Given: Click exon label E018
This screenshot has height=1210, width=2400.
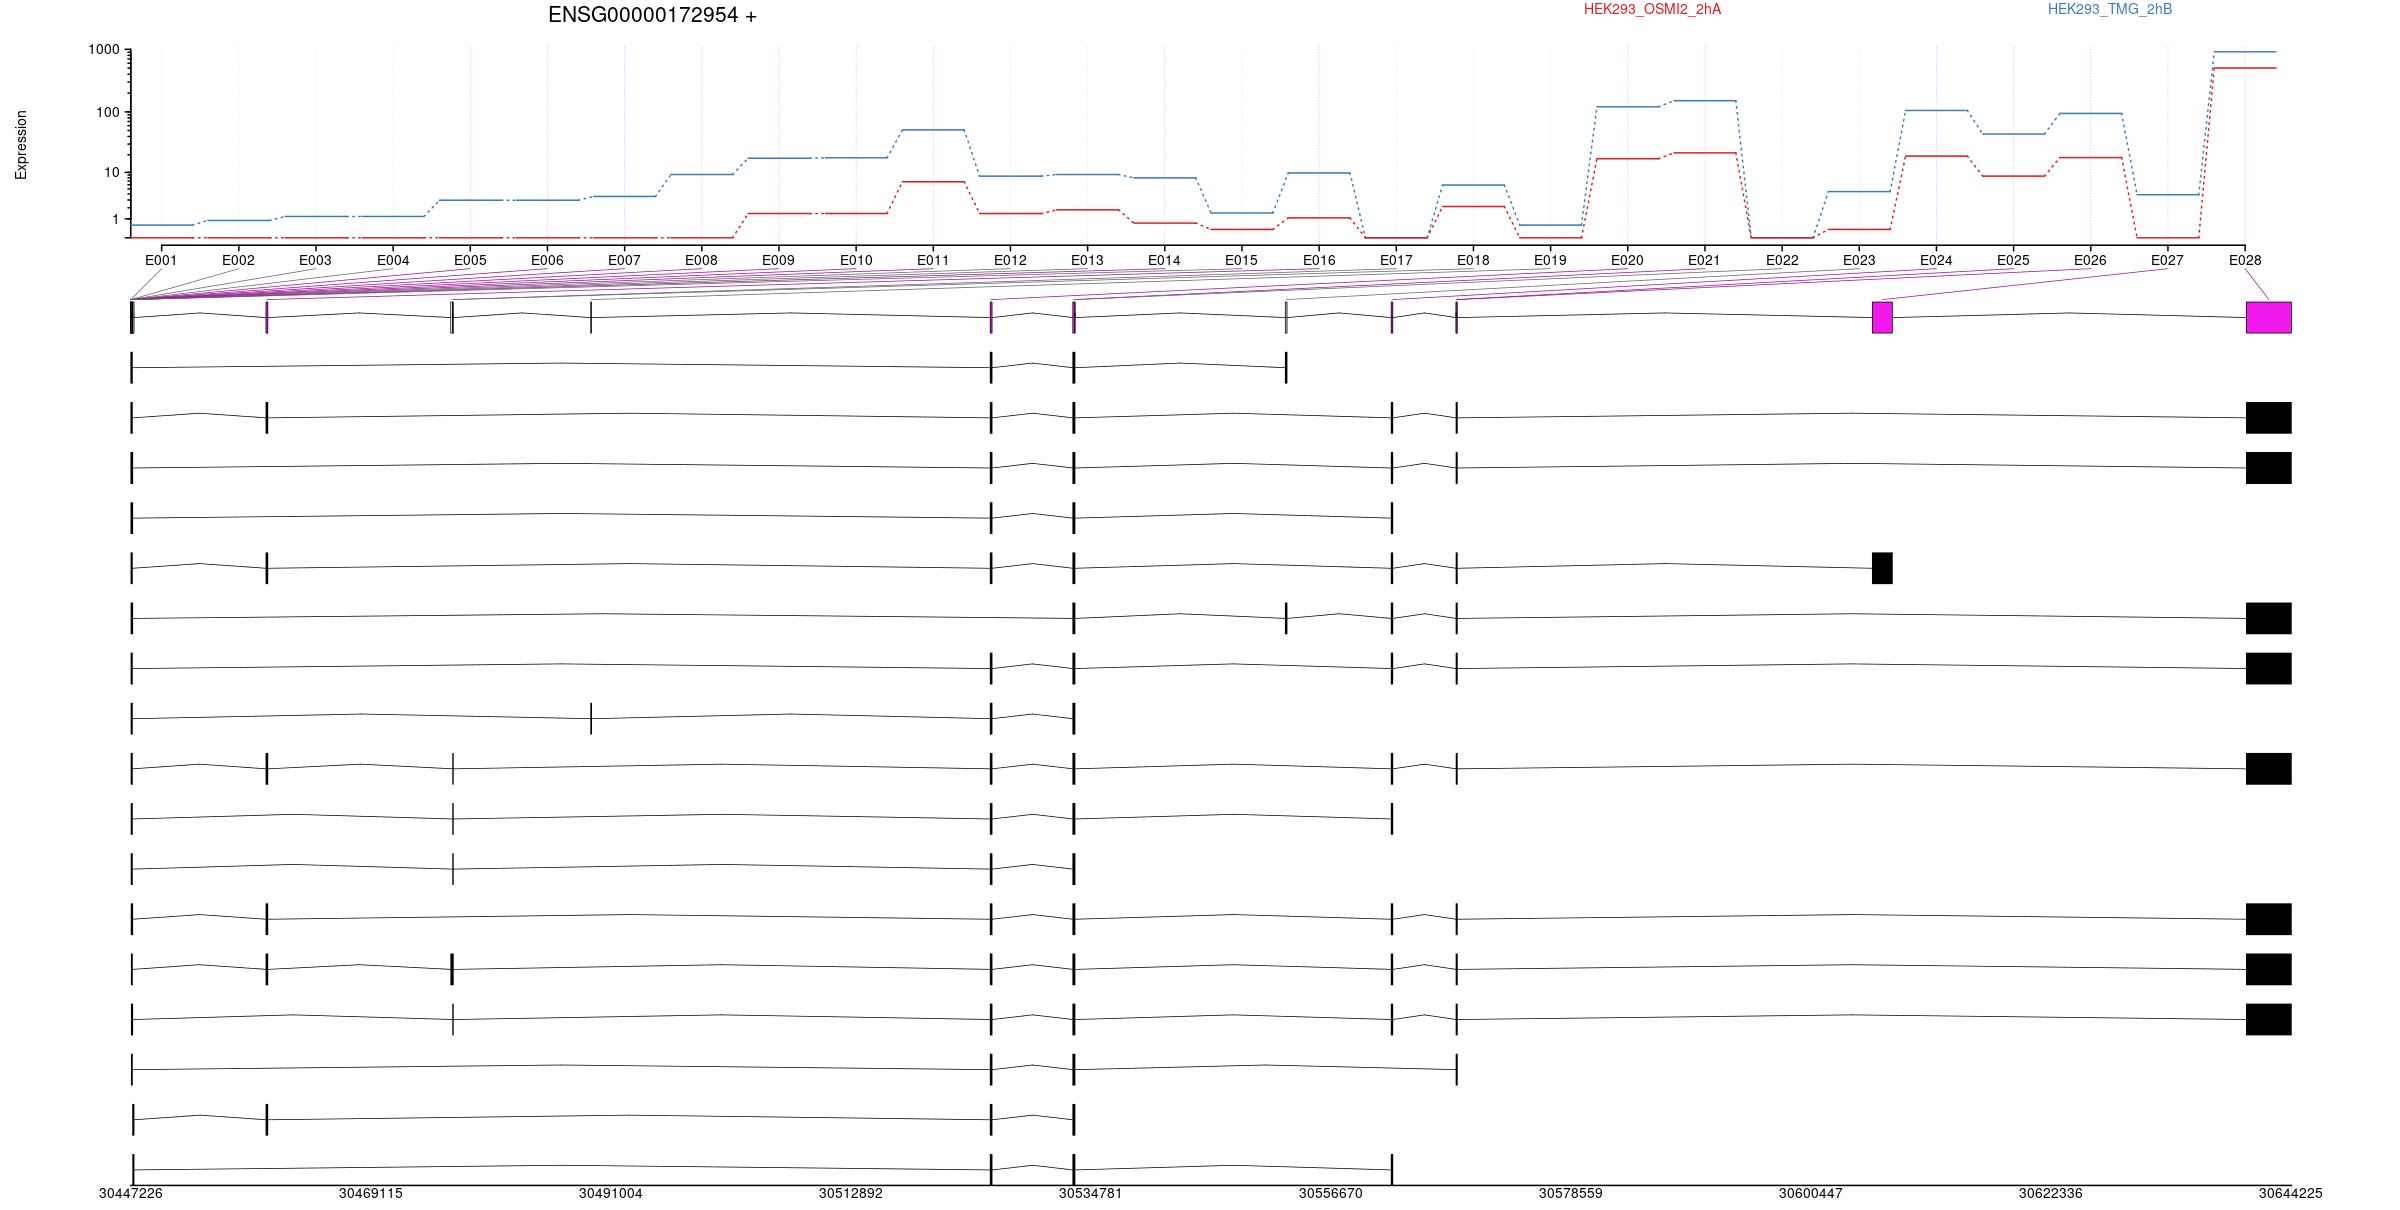Looking at the screenshot, I should pyautogui.click(x=1473, y=260).
